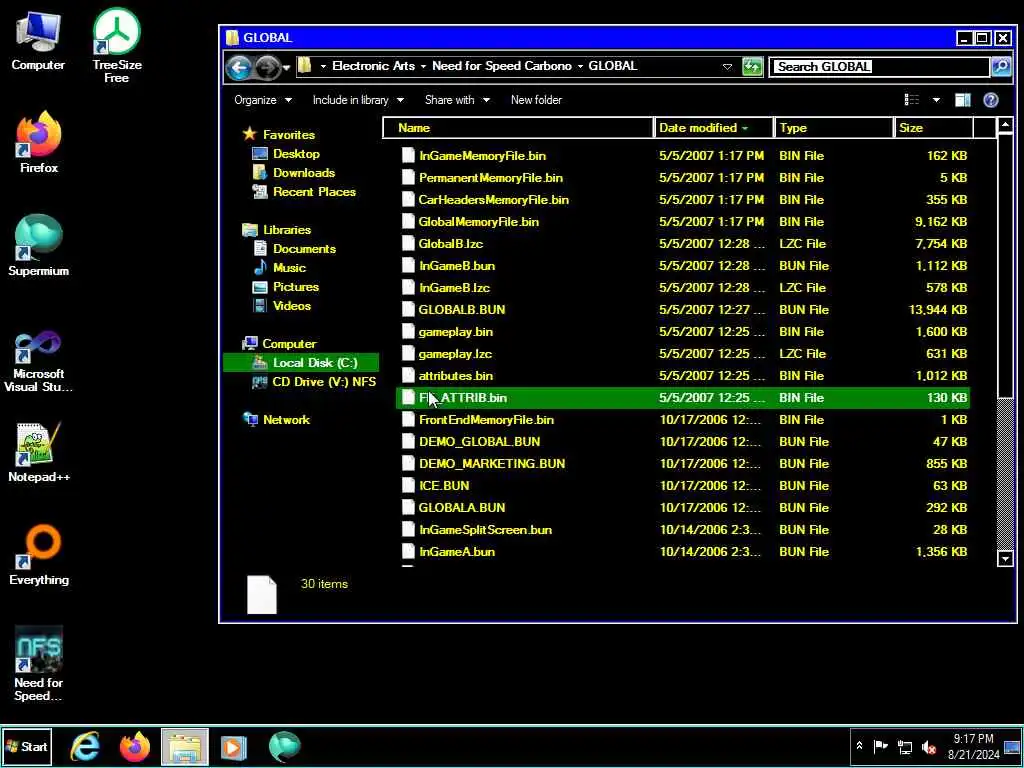Toggle the preview pane button
Image resolution: width=1024 pixels, height=768 pixels.
[x=963, y=100]
